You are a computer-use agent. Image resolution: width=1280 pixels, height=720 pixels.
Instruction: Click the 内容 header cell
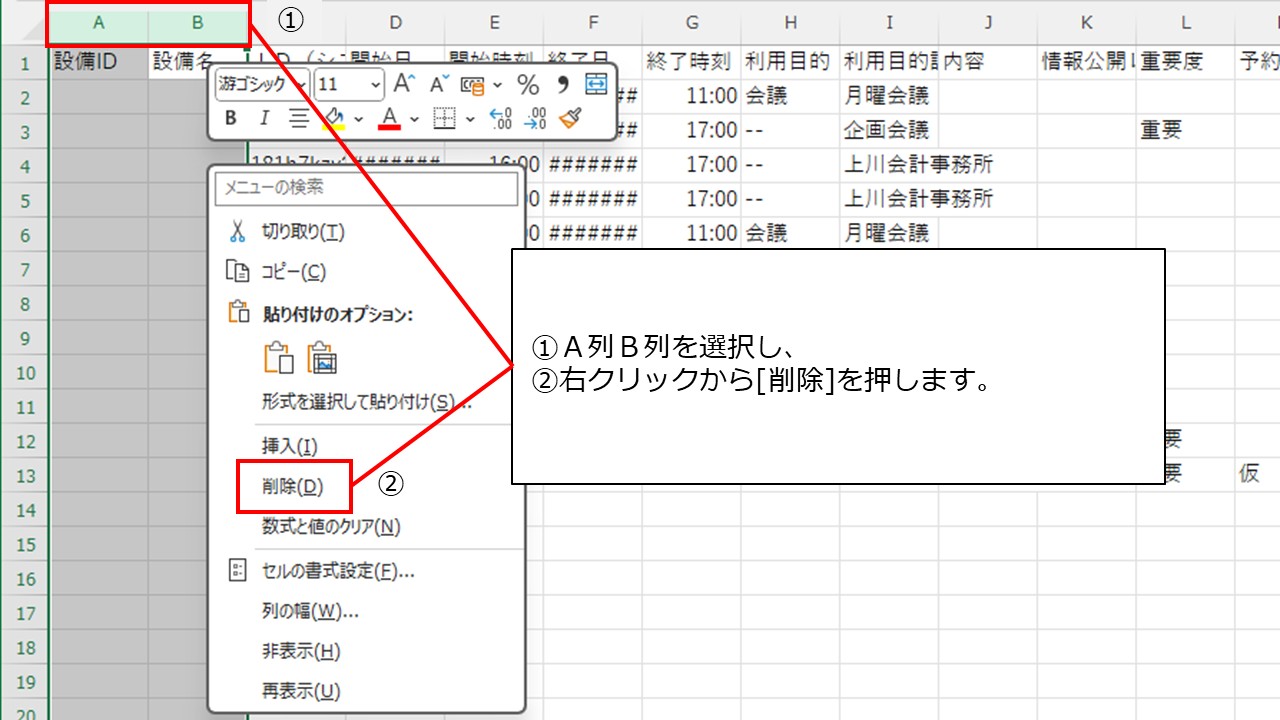[988, 62]
